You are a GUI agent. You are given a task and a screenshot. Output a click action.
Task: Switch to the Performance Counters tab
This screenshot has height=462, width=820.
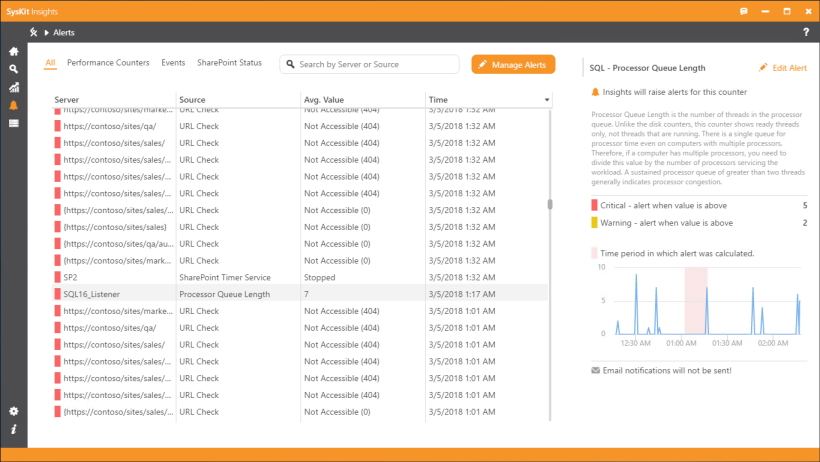(x=108, y=63)
